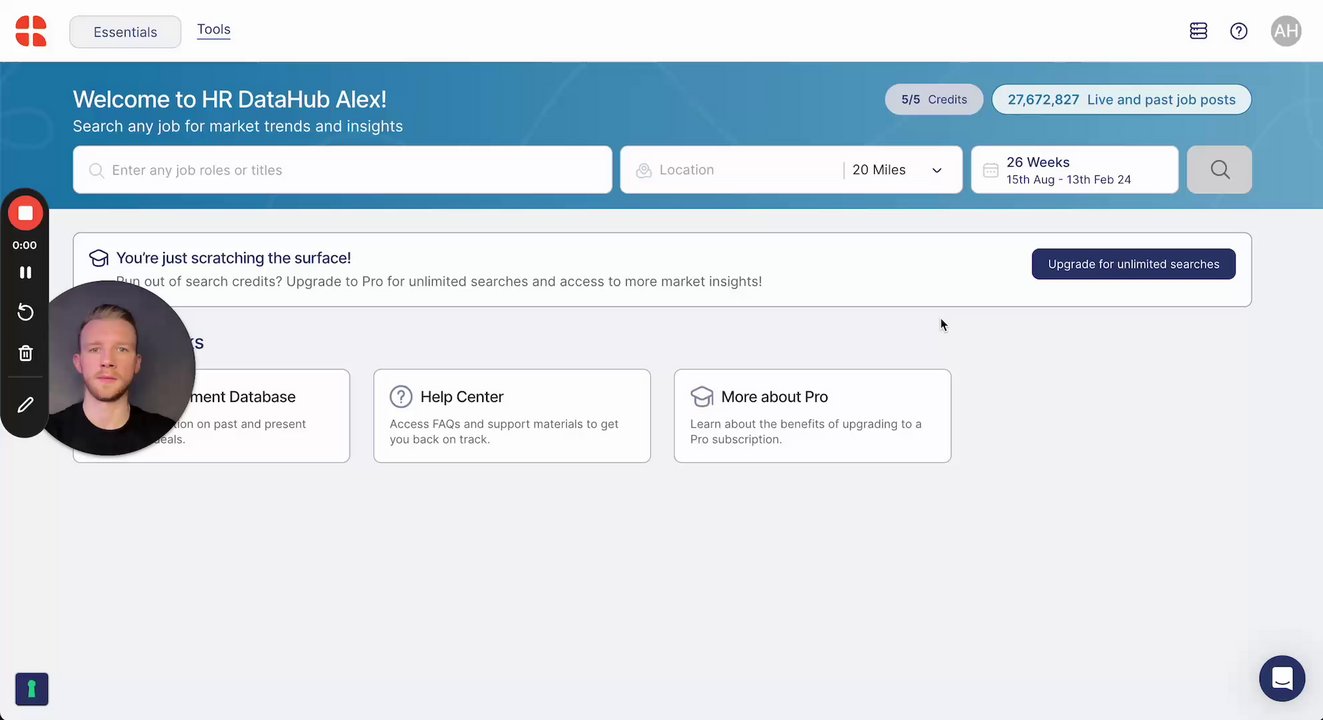Image resolution: width=1323 pixels, height=720 pixels.
Task: Restart the recording with the circular arrow icon
Action: click(25, 313)
